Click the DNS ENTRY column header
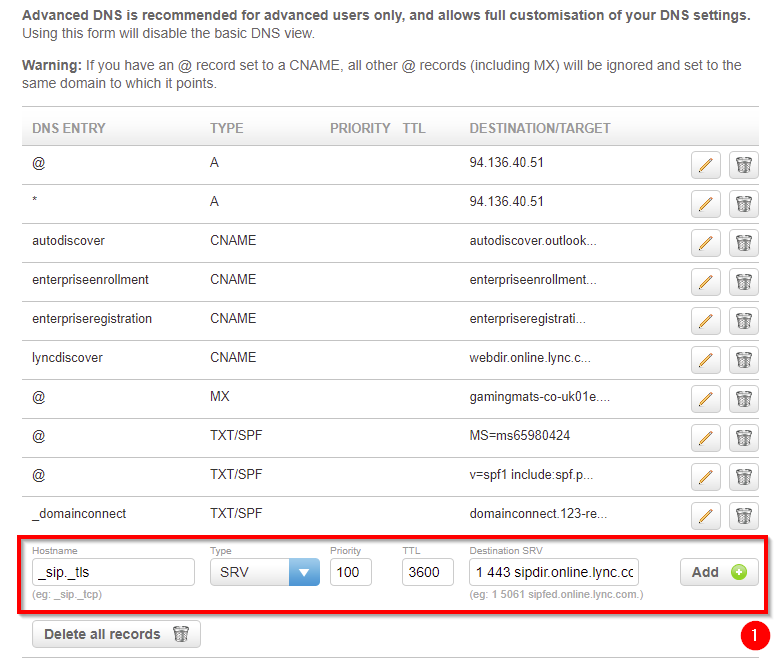Screen dimensions: 779x666 (x=69, y=128)
